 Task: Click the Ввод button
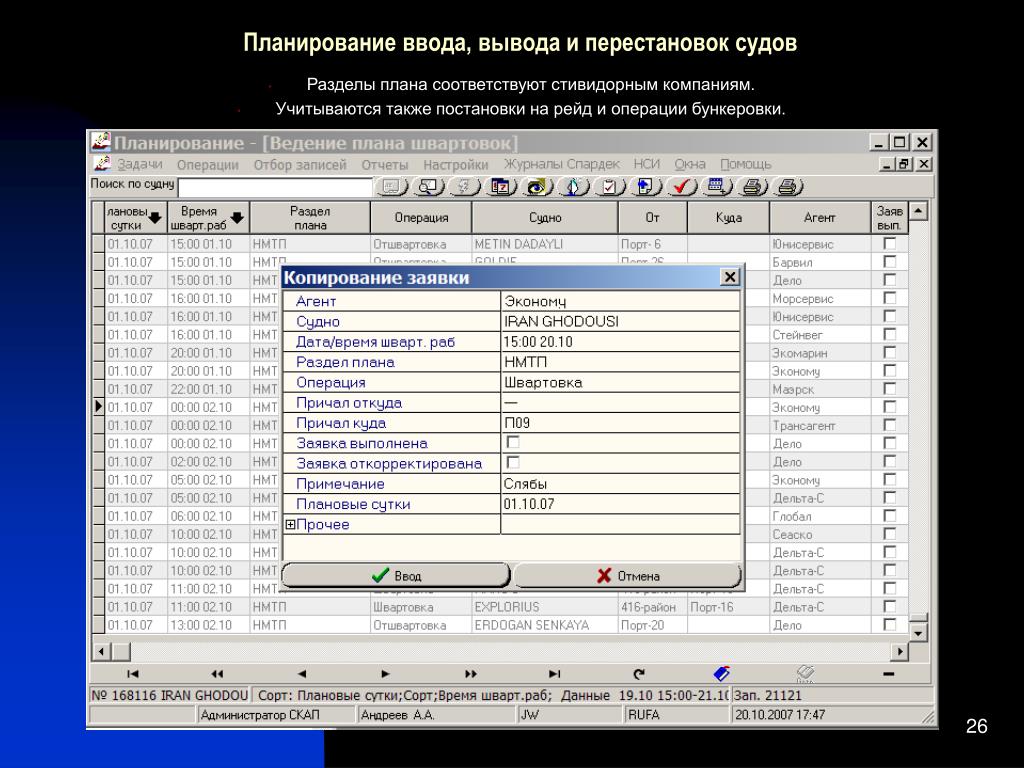396,575
